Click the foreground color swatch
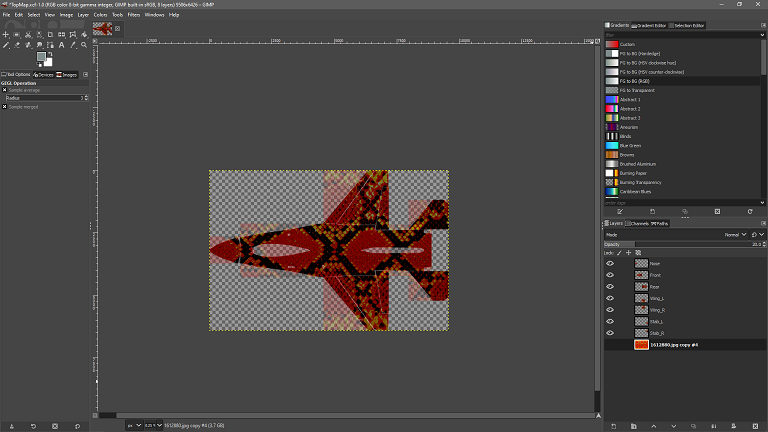 tap(41, 56)
